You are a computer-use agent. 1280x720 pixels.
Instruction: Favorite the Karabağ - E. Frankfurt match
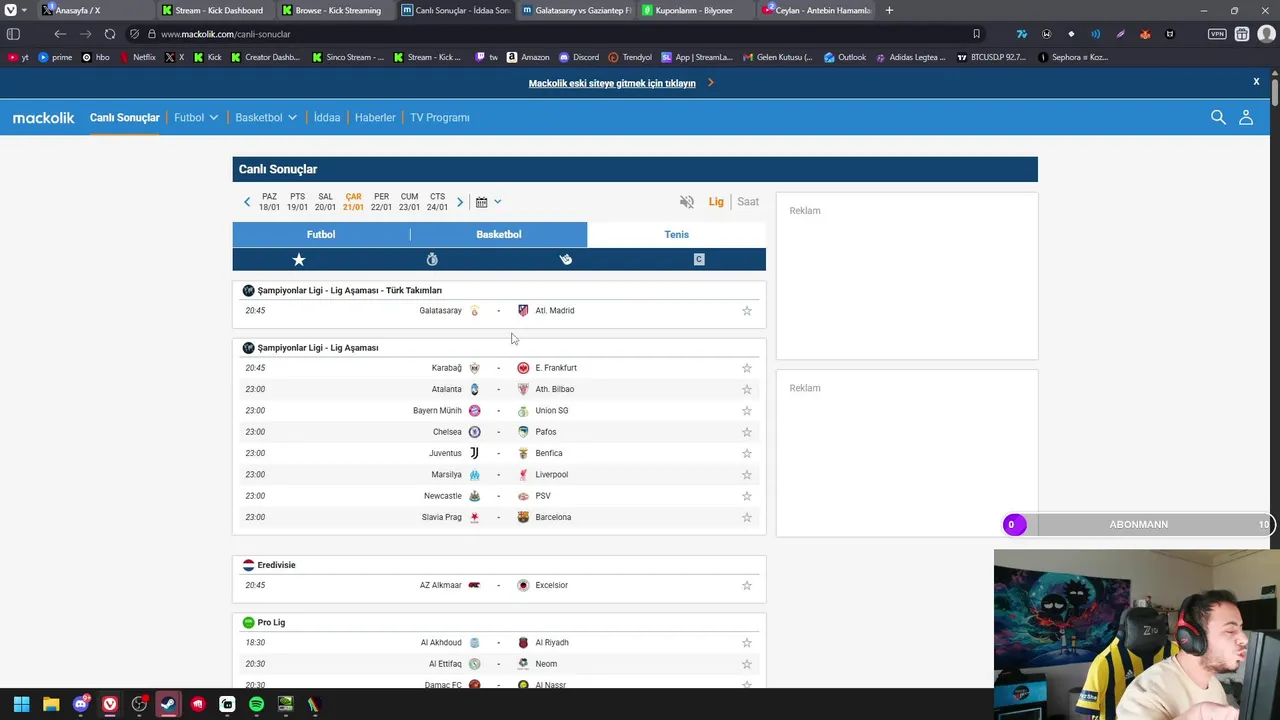click(x=746, y=368)
